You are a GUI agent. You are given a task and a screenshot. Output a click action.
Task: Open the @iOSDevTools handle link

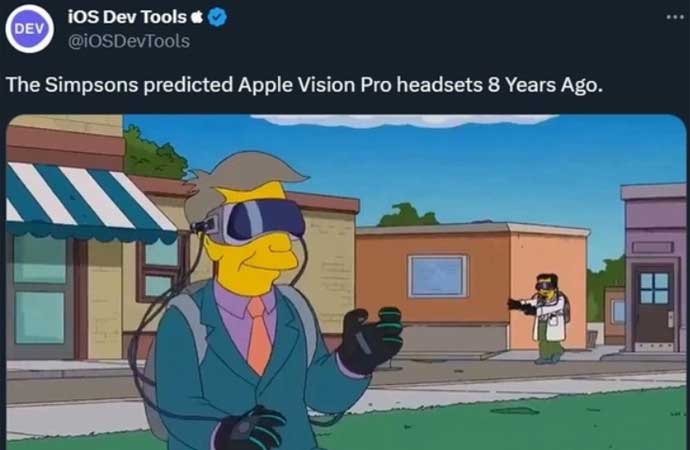pyautogui.click(x=129, y=41)
